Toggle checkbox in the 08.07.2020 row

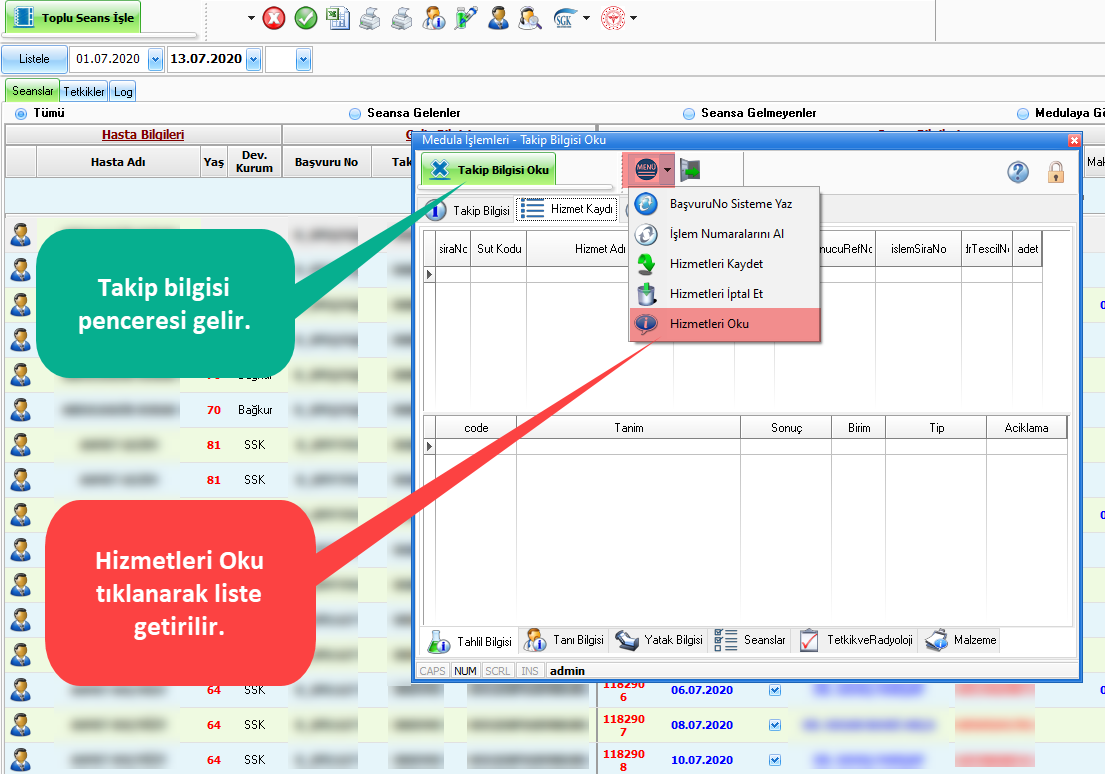775,725
